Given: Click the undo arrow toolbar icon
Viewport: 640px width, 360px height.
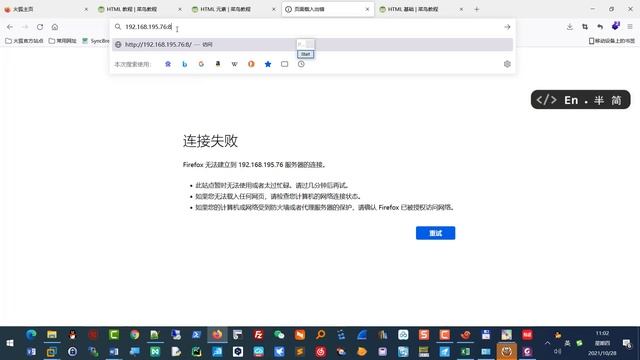Looking at the screenshot, I should pos(600,27).
